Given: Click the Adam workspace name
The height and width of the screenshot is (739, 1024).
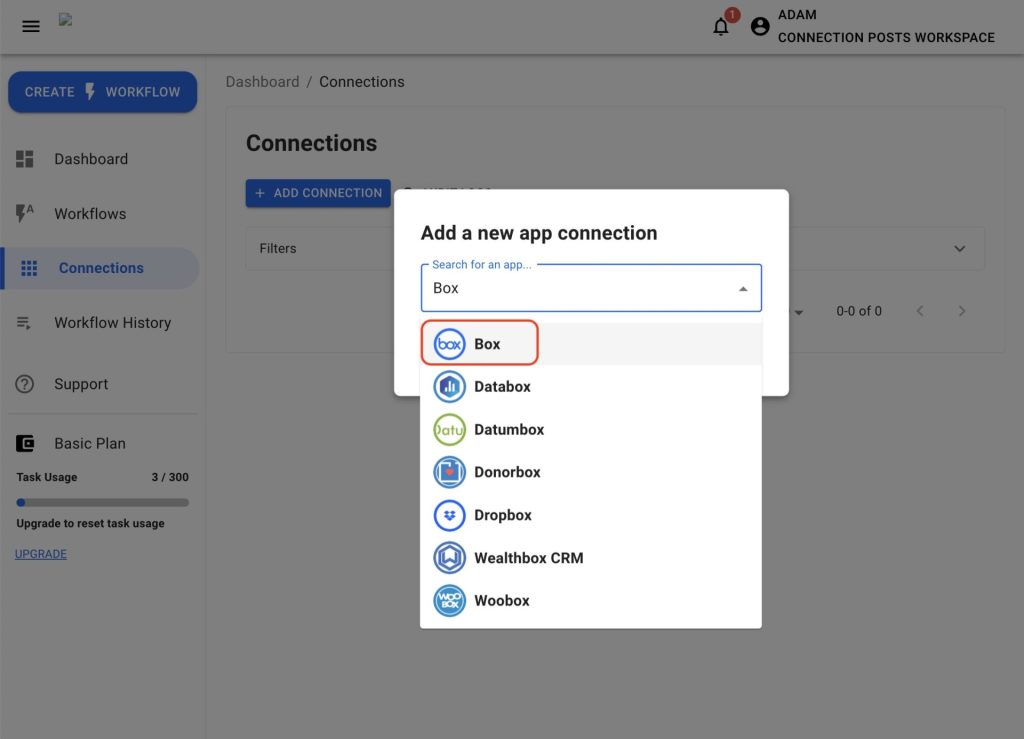Looking at the screenshot, I should [x=886, y=26].
